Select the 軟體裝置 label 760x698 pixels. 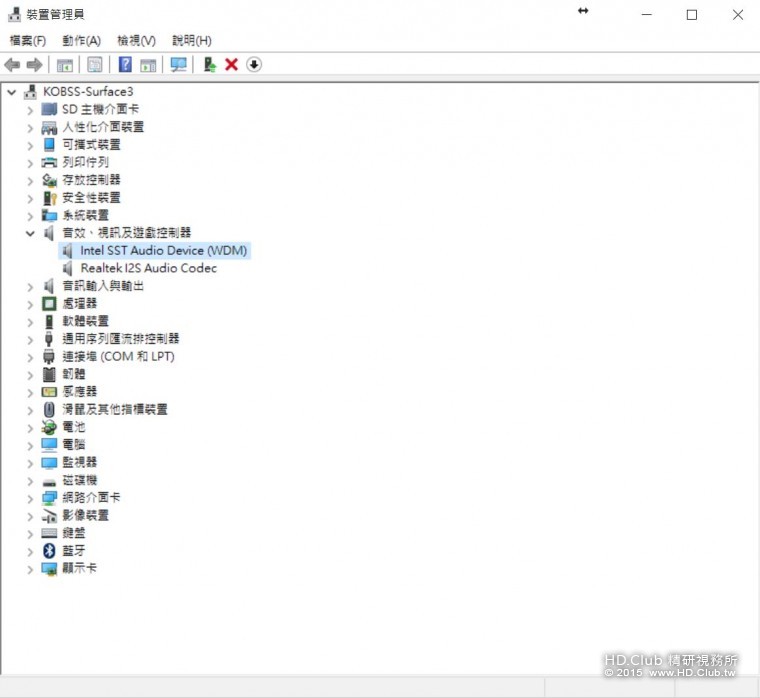point(85,321)
